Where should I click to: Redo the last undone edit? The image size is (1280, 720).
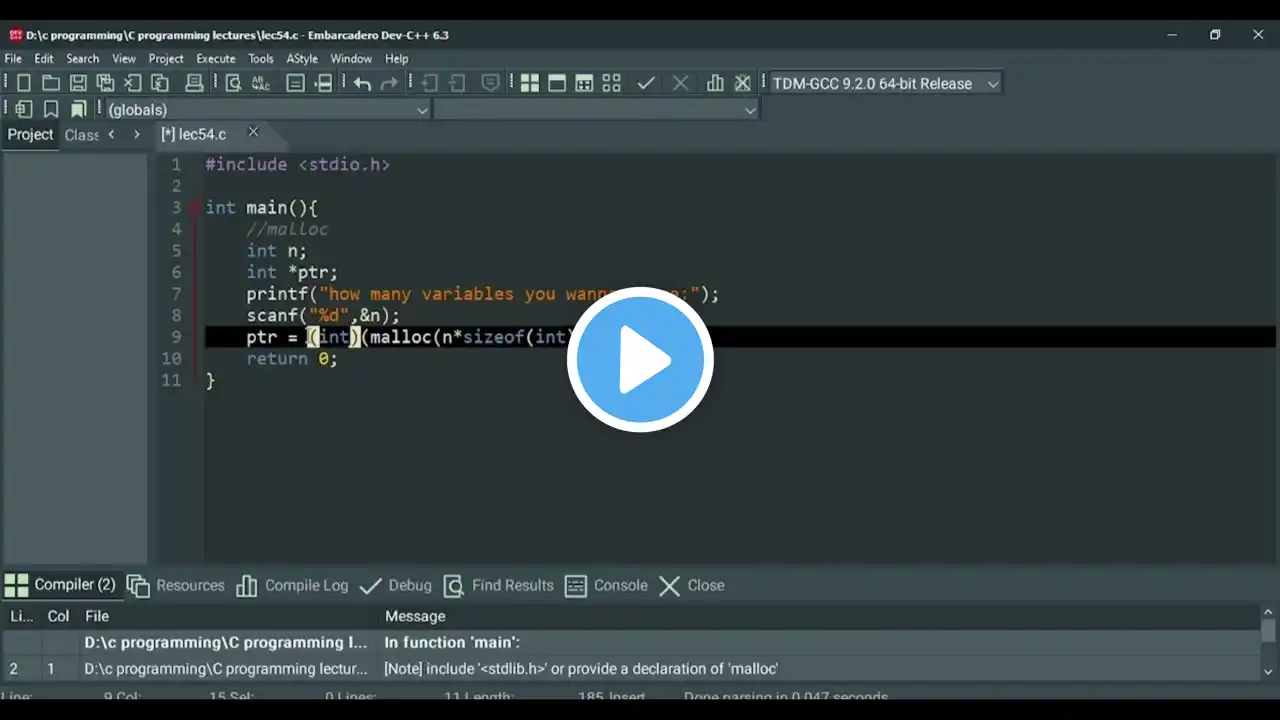point(389,83)
